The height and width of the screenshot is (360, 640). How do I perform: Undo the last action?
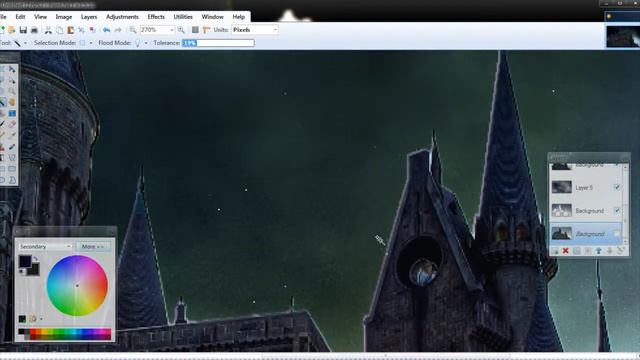(x=107, y=30)
